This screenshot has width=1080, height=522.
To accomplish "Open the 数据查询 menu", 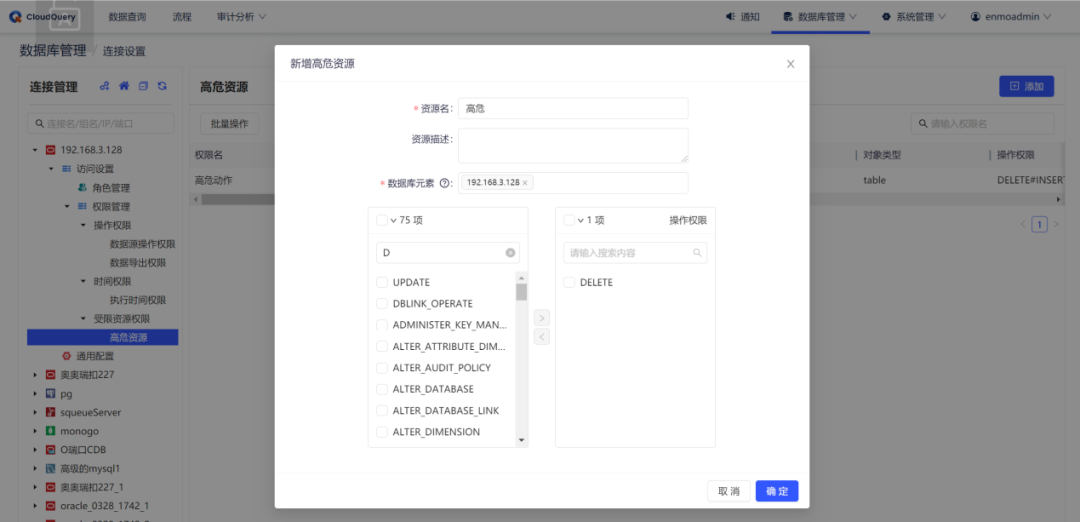I will tap(127, 17).
